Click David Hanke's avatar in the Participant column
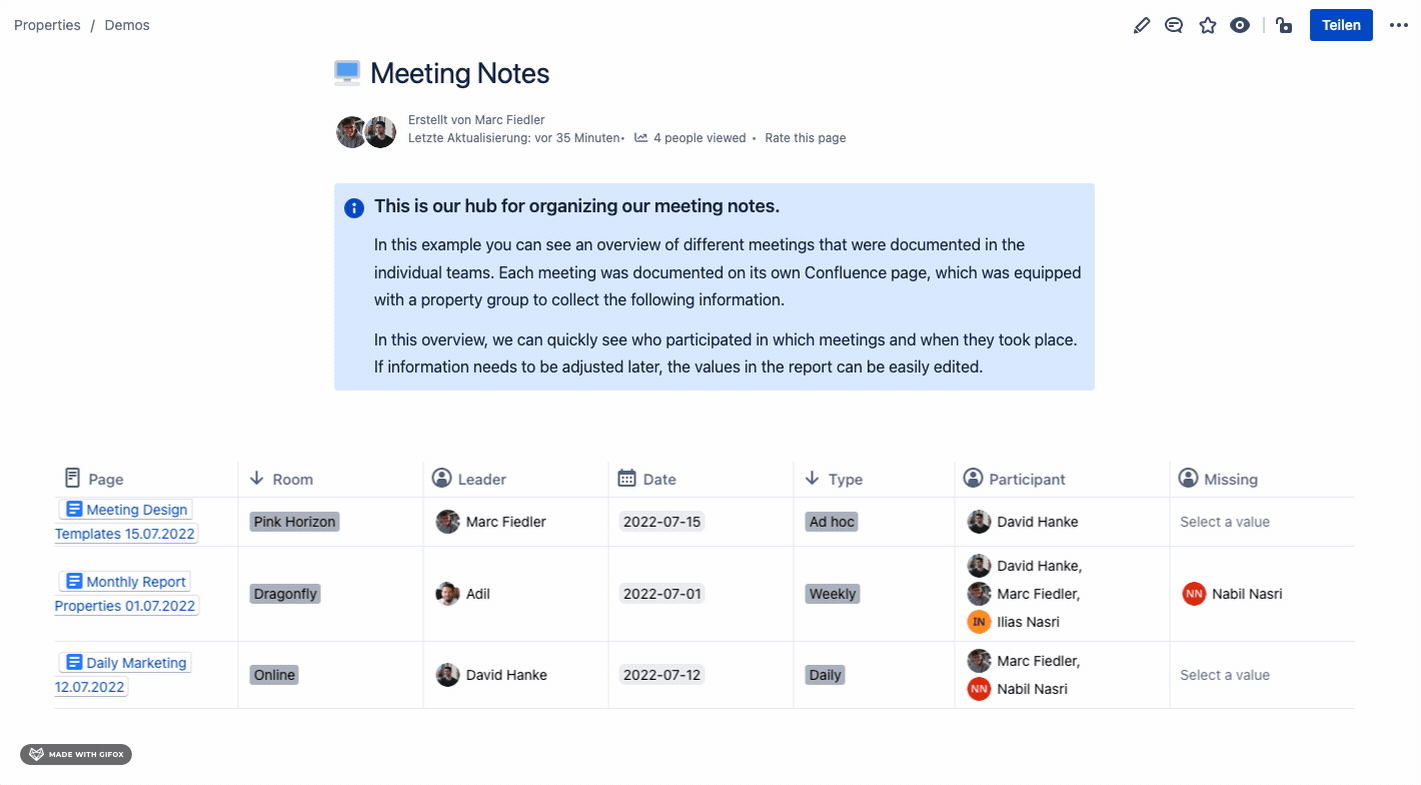 pos(977,521)
